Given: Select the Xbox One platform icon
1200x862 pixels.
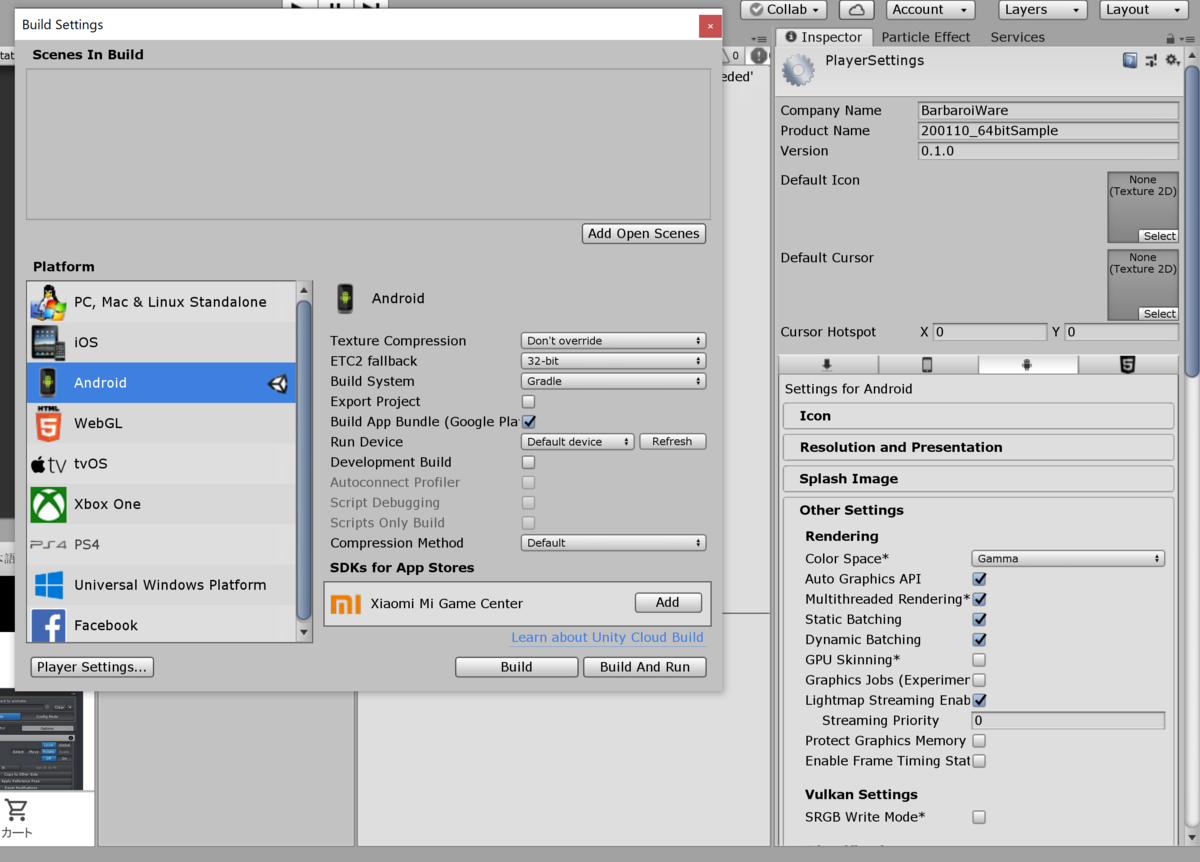Looking at the screenshot, I should pyautogui.click(x=48, y=504).
